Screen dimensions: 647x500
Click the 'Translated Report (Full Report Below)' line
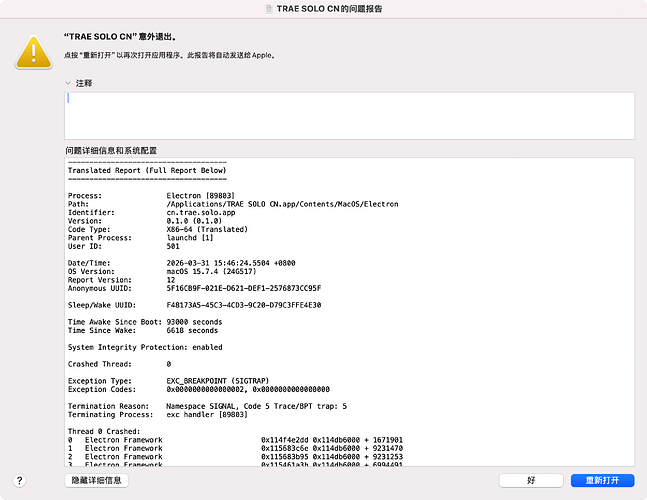tap(147, 170)
